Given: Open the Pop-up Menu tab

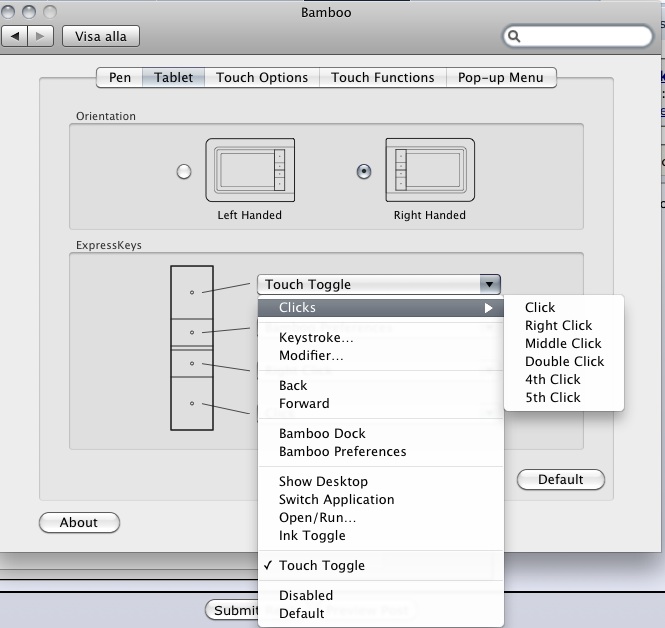Looking at the screenshot, I should (x=501, y=78).
